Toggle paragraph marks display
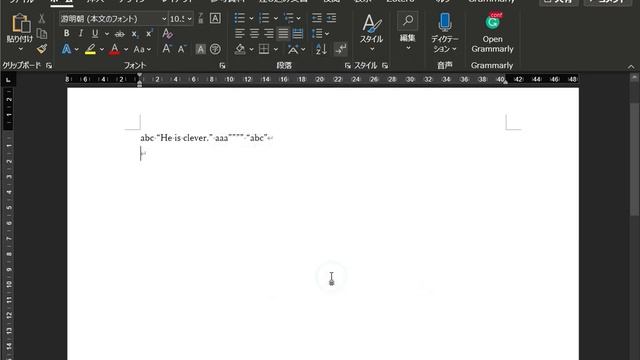 coord(340,49)
